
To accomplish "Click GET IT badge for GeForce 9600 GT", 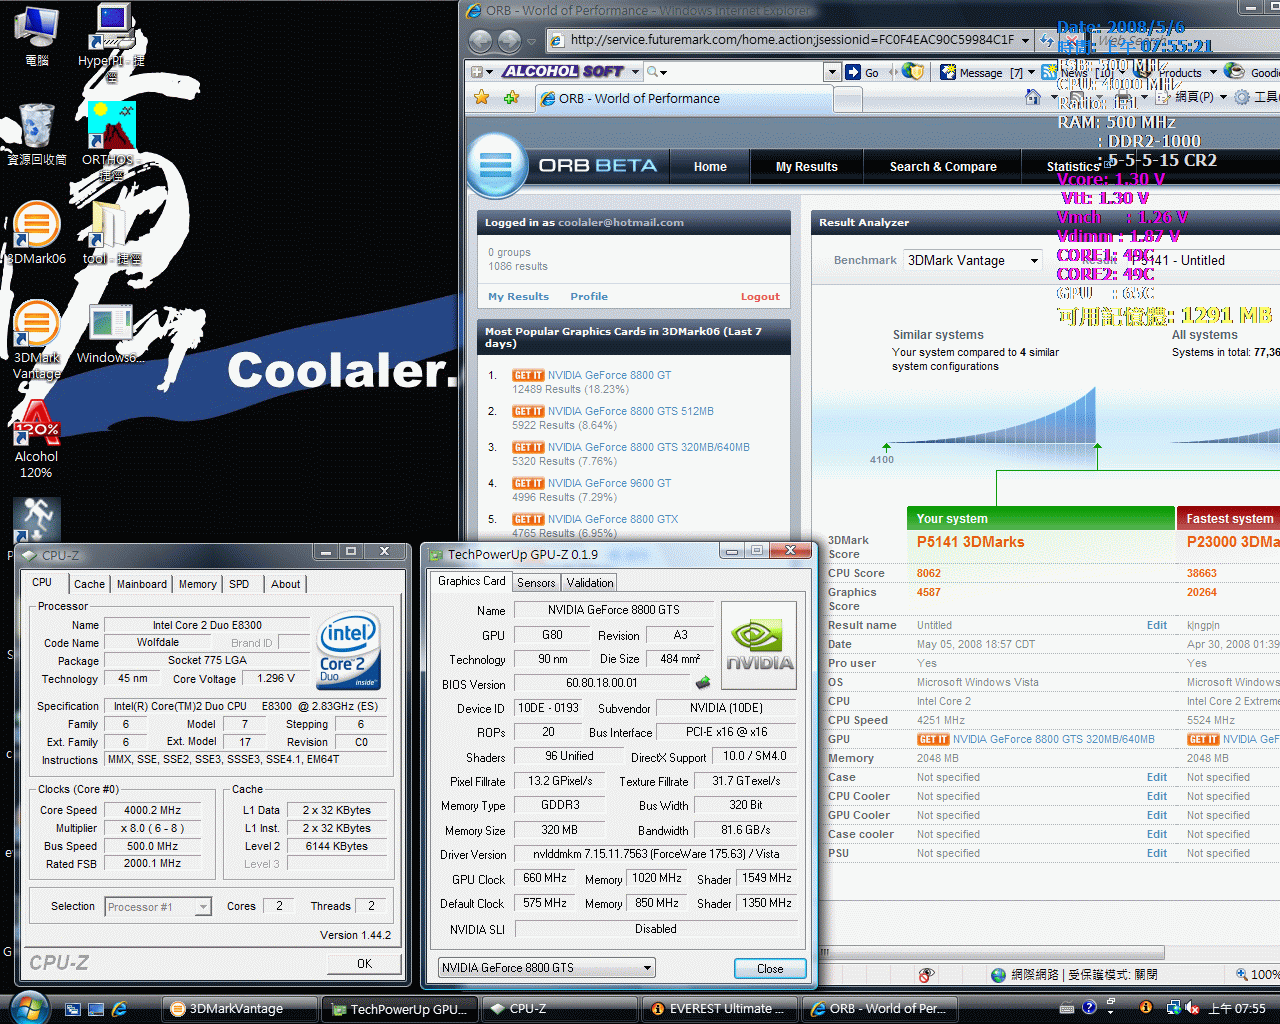I will coord(528,483).
